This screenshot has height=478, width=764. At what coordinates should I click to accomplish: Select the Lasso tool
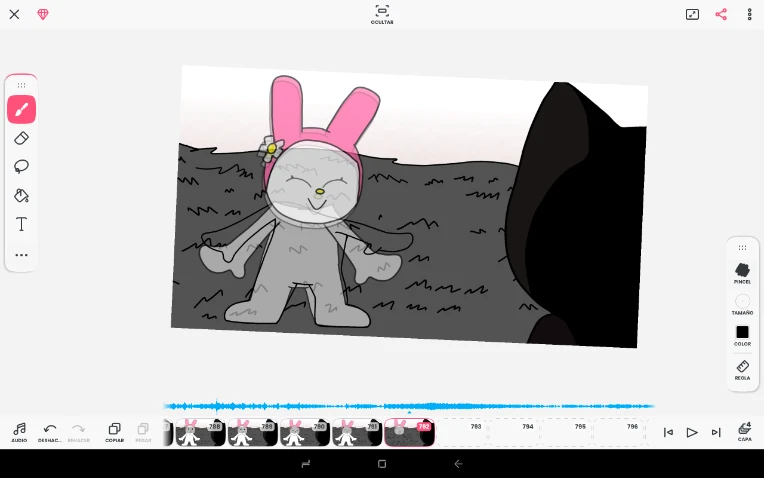[21, 167]
